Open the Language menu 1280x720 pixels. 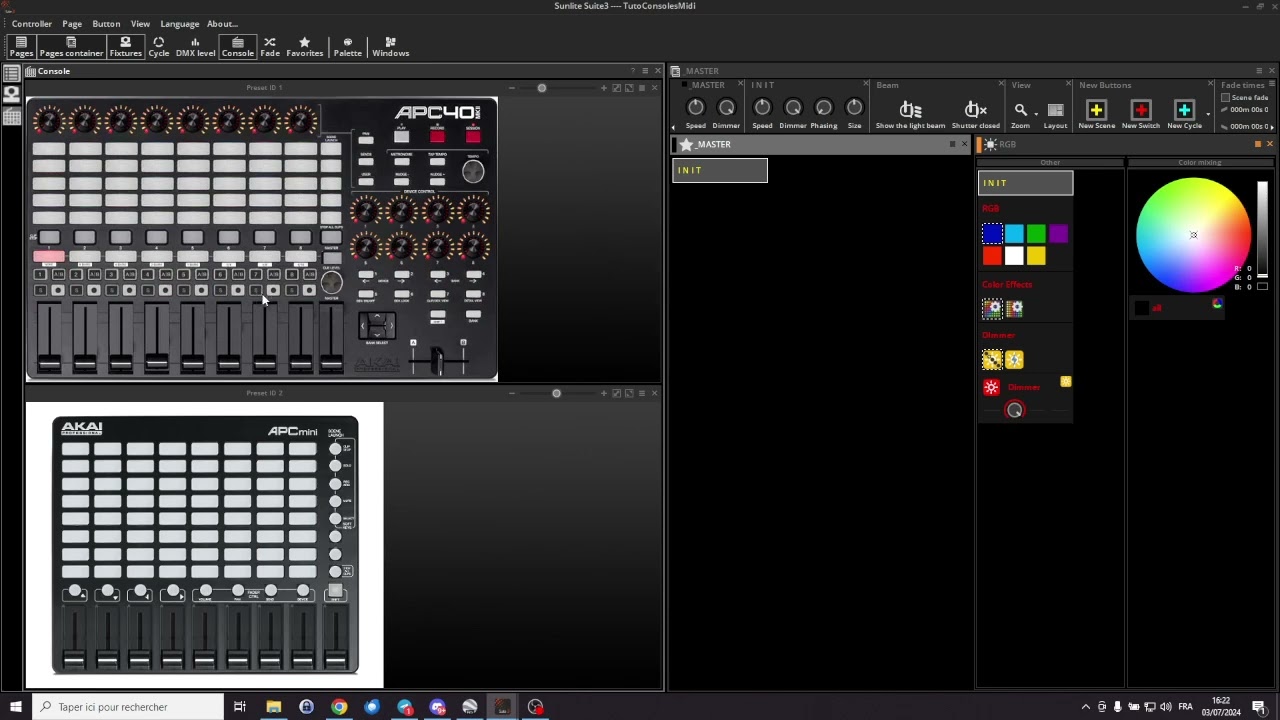pos(179,24)
